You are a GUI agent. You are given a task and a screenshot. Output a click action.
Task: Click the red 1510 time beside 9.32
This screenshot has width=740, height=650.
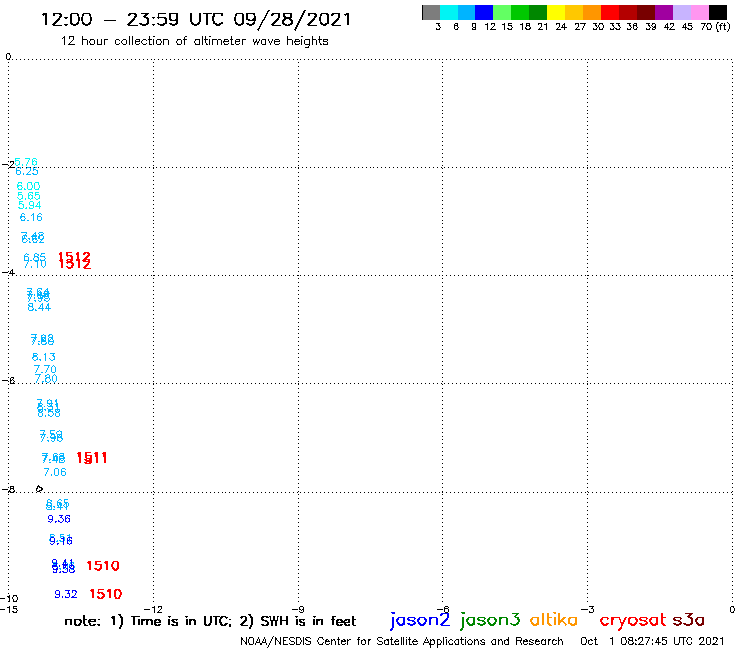(106, 594)
